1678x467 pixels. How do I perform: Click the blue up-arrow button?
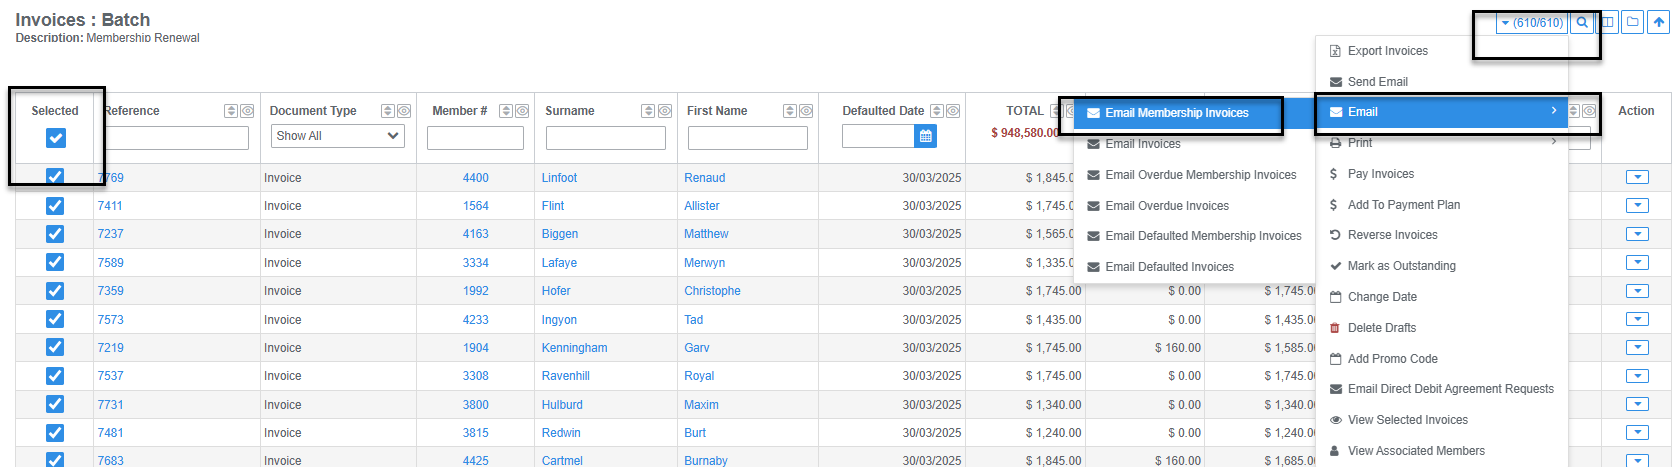pyautogui.click(x=1659, y=22)
